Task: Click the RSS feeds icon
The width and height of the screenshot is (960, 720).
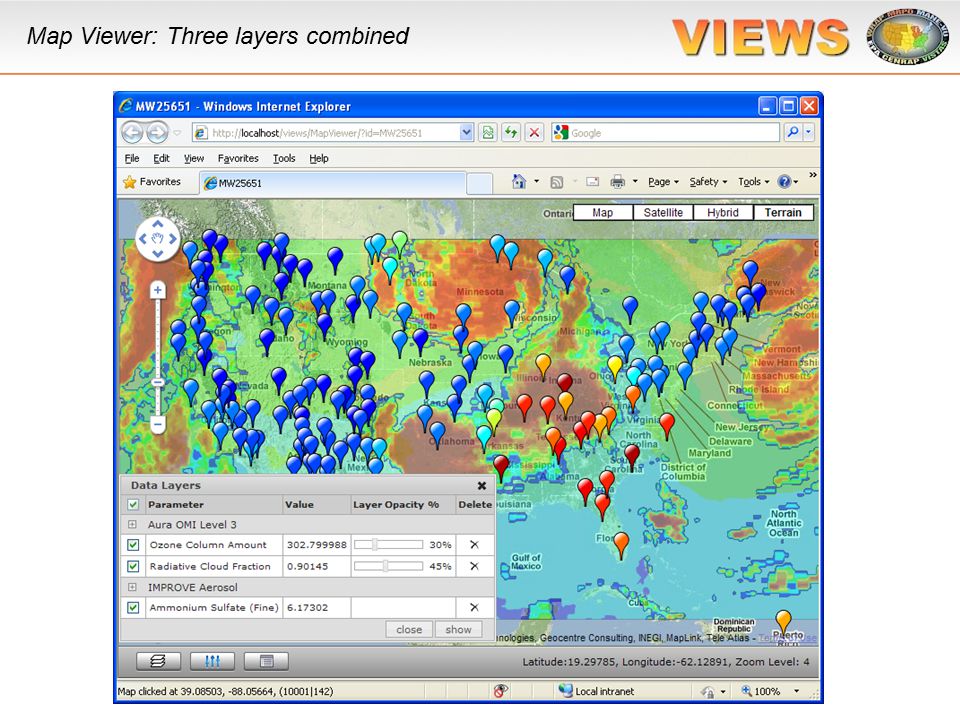Action: click(557, 182)
